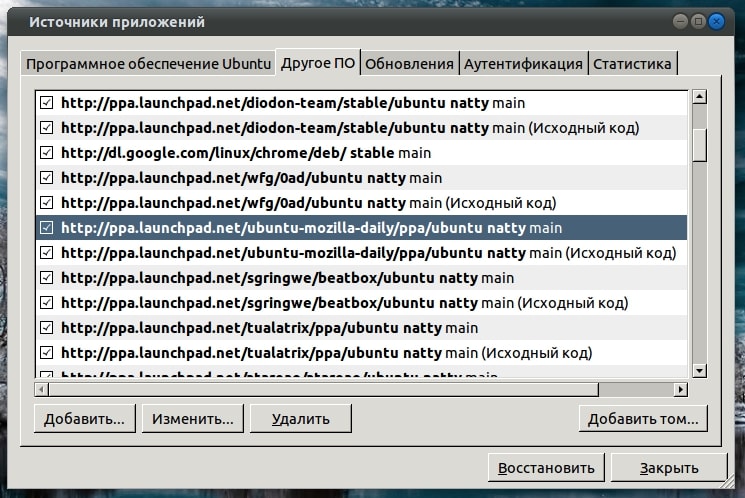Toggle wfg/0ad natty main checkbox
The width and height of the screenshot is (745, 498).
point(47,178)
